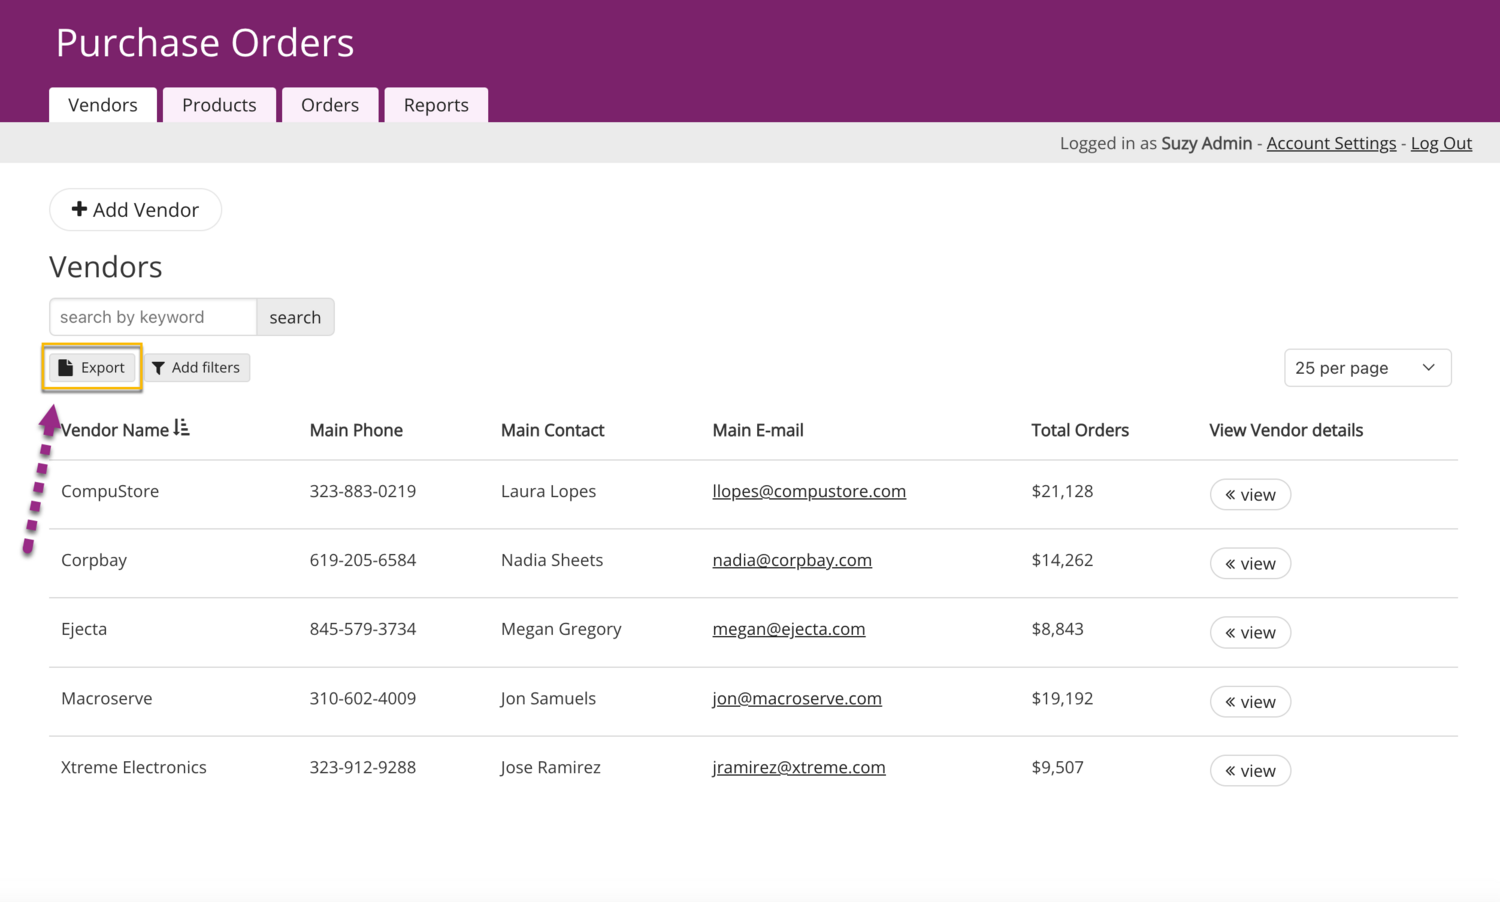
Task: Click the search by keyword field
Action: 153,317
